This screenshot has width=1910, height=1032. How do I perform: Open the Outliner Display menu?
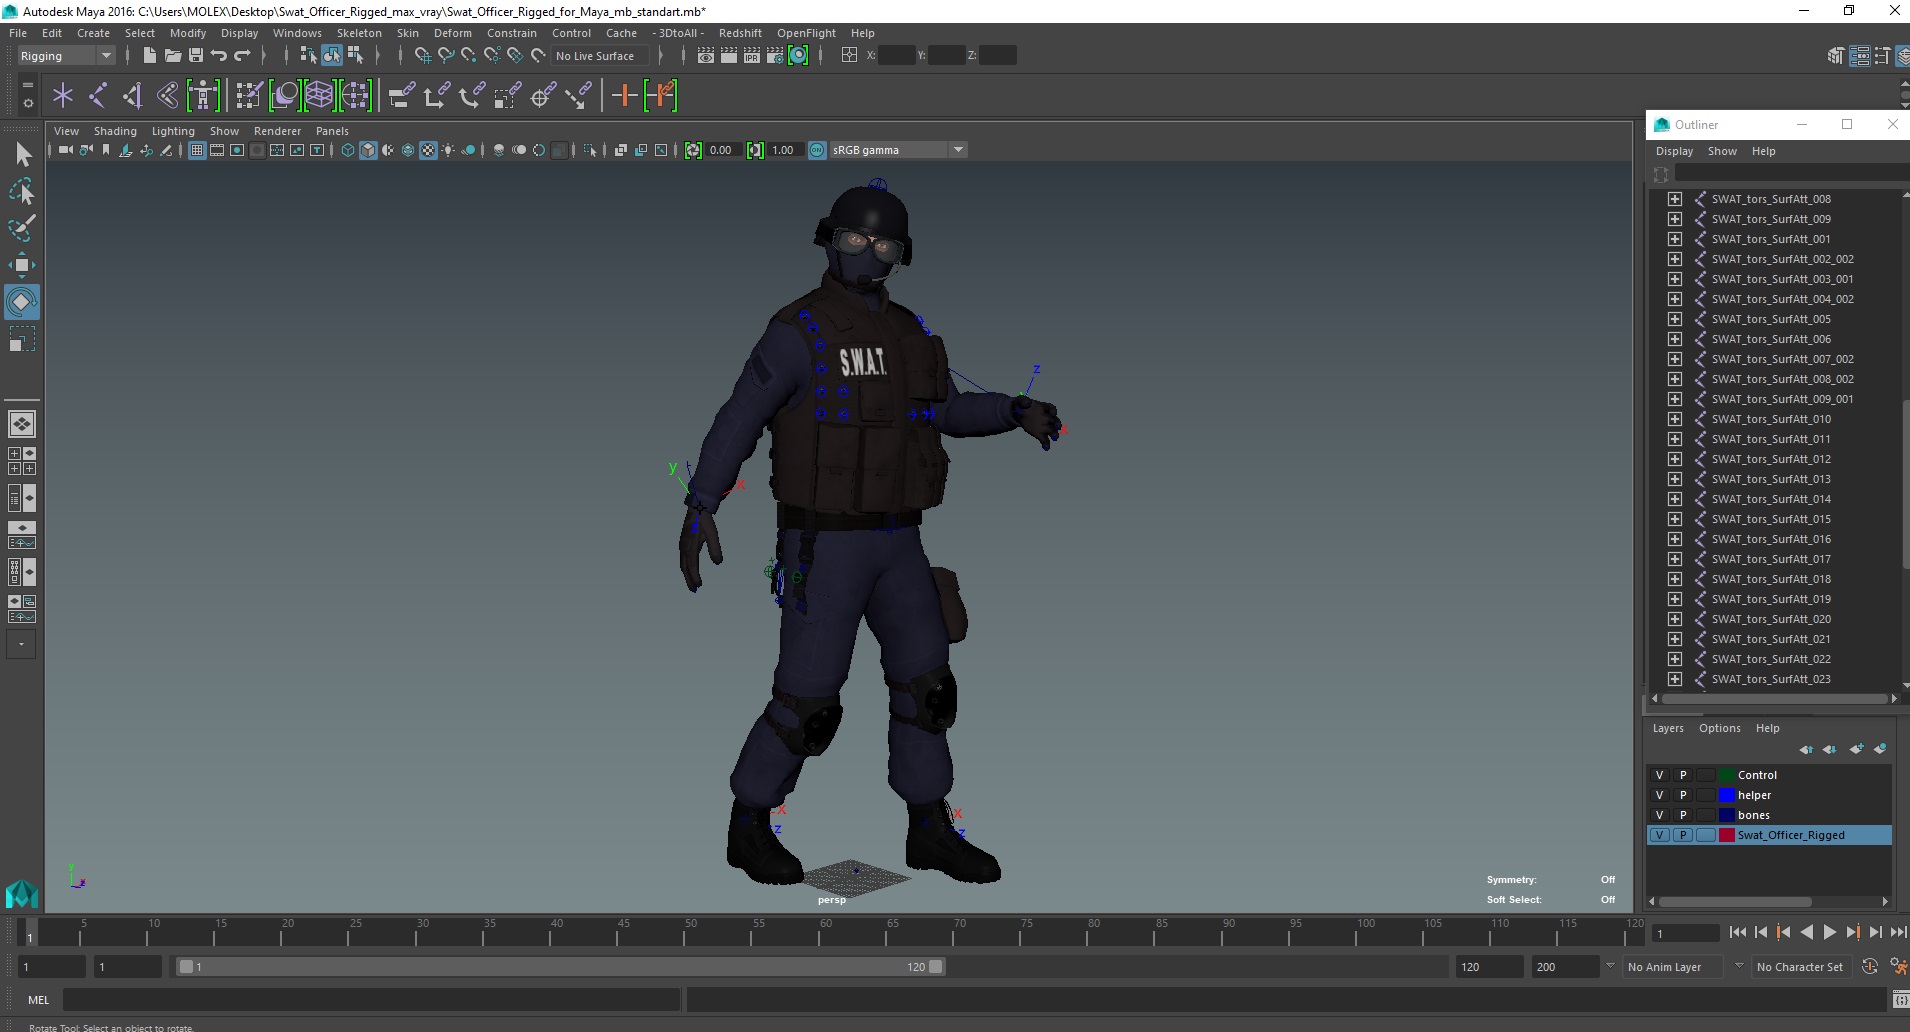[x=1674, y=151]
